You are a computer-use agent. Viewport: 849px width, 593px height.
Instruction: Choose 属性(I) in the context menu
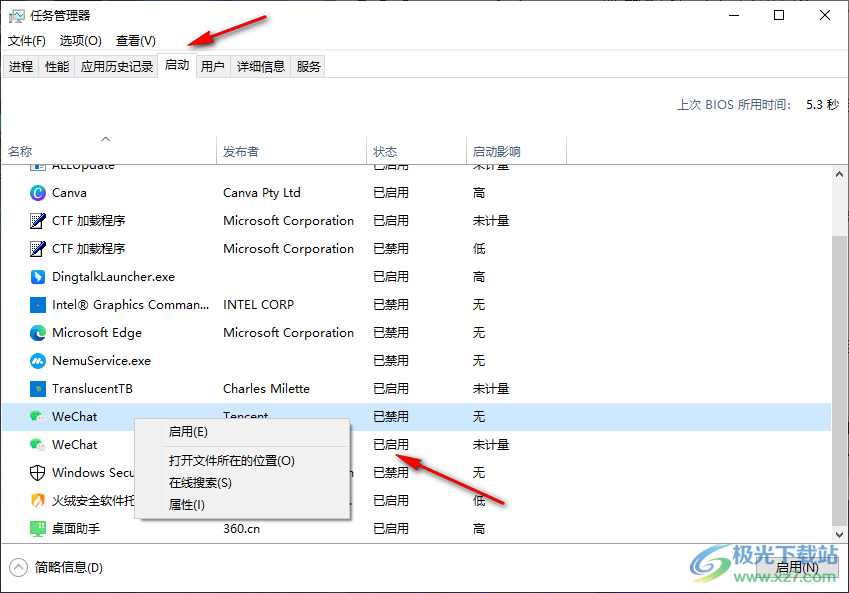click(242, 505)
